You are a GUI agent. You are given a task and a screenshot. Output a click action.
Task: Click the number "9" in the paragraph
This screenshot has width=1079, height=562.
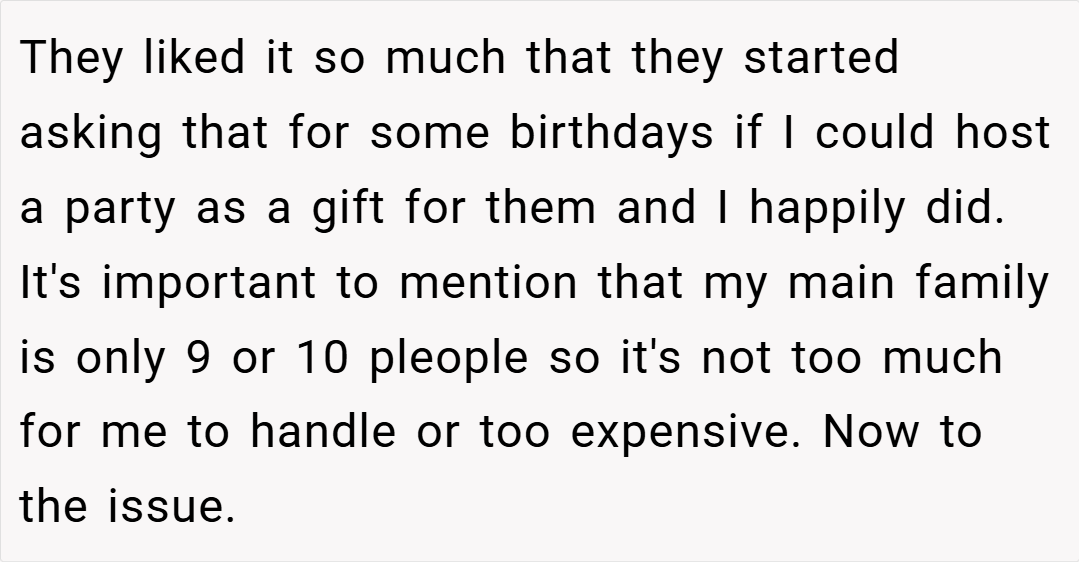pos(198,358)
